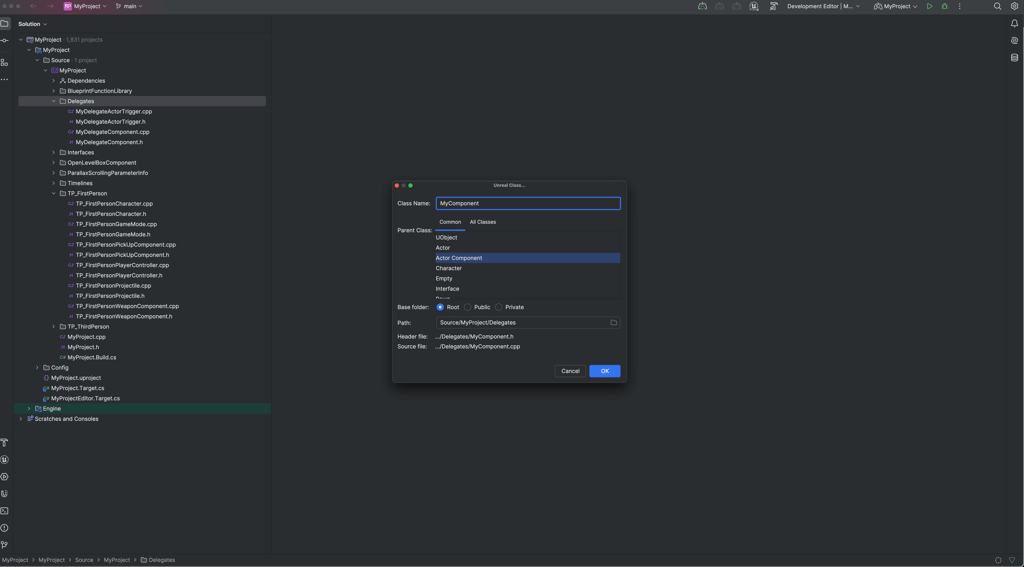Viewport: 1024px width, 567px height.
Task: Expand the BlueprintFunctionLibrary folder
Action: pos(54,91)
